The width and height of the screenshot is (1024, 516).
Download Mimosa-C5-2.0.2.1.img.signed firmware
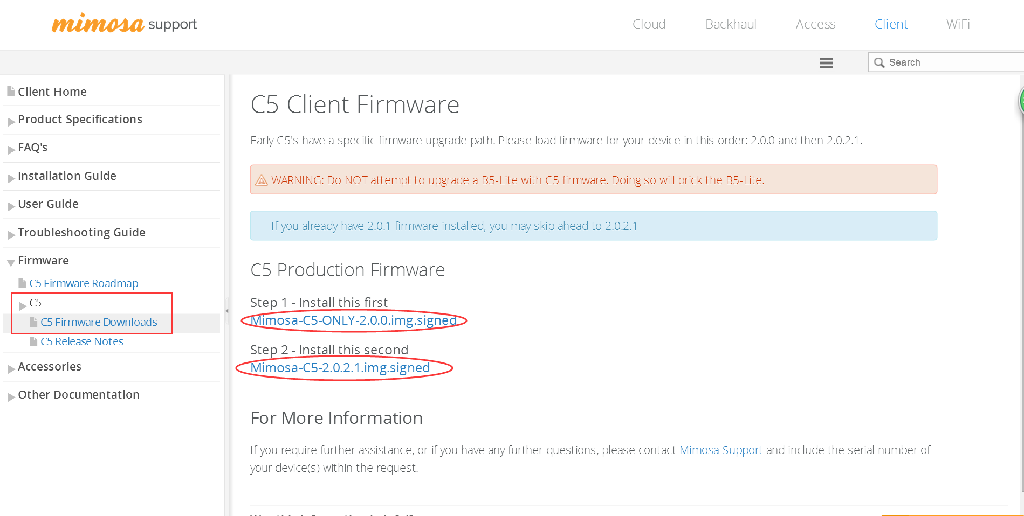click(340, 368)
